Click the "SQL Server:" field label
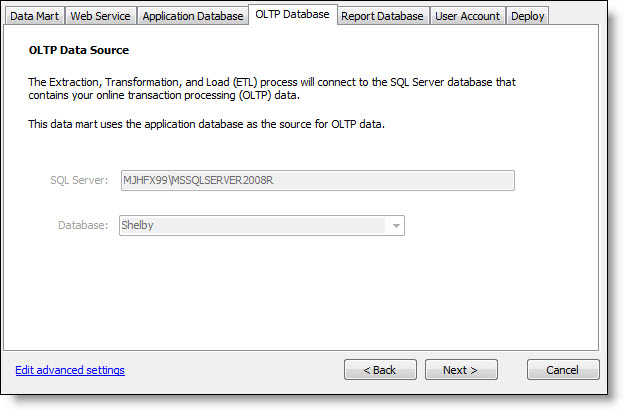Viewport: 624px width, 411px height. point(79,181)
